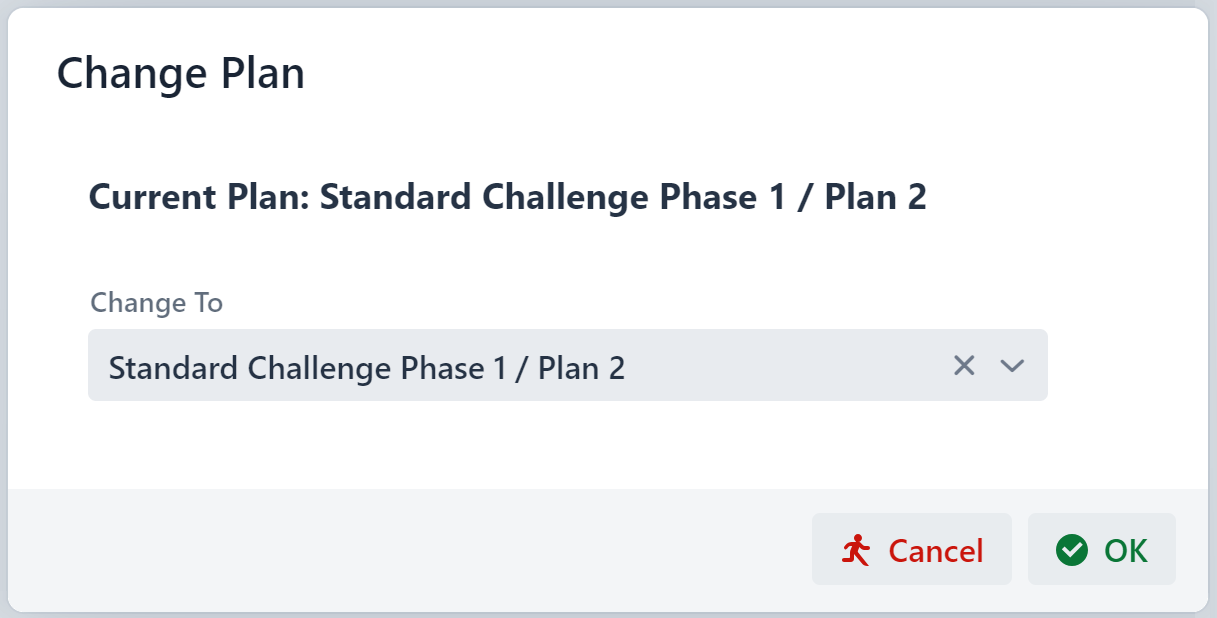
Task: Click the dismiss cross beside the dropdown arrow
Action: coord(963,366)
